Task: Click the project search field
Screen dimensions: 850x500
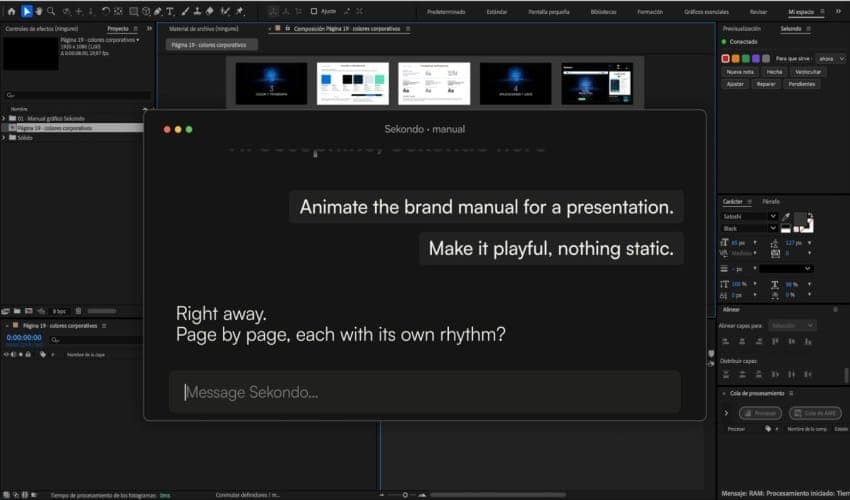Action: (78, 95)
